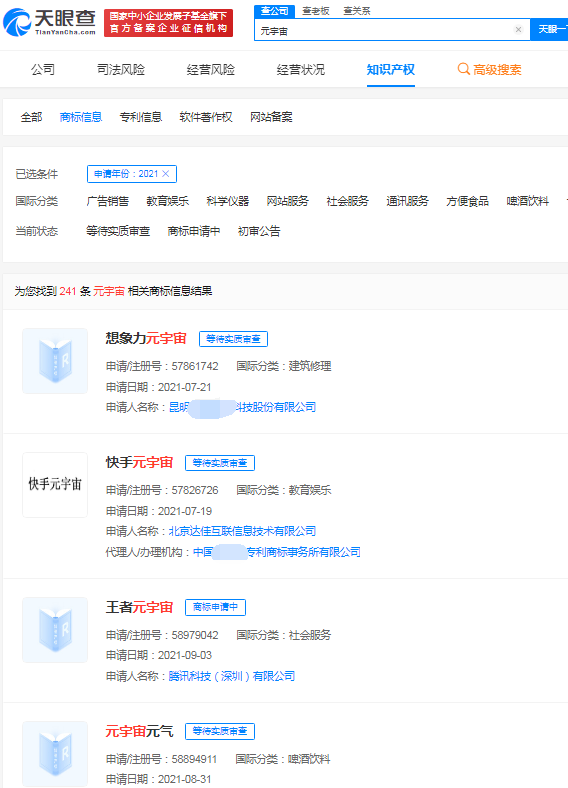Clear the search box with the X icon
Viewport: 568px width, 788px height.
pyautogui.click(x=518, y=30)
